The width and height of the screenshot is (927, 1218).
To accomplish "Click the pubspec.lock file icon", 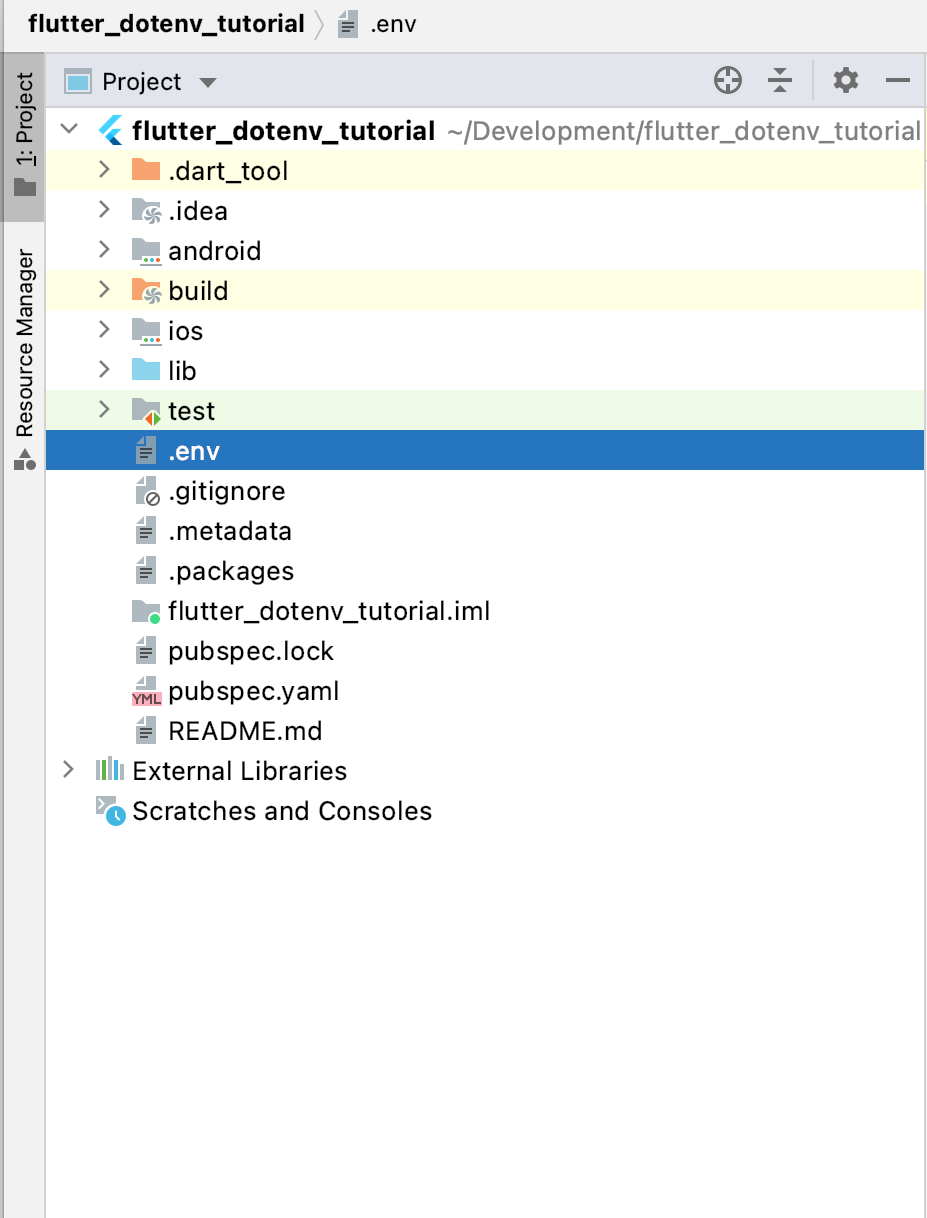I will 146,651.
